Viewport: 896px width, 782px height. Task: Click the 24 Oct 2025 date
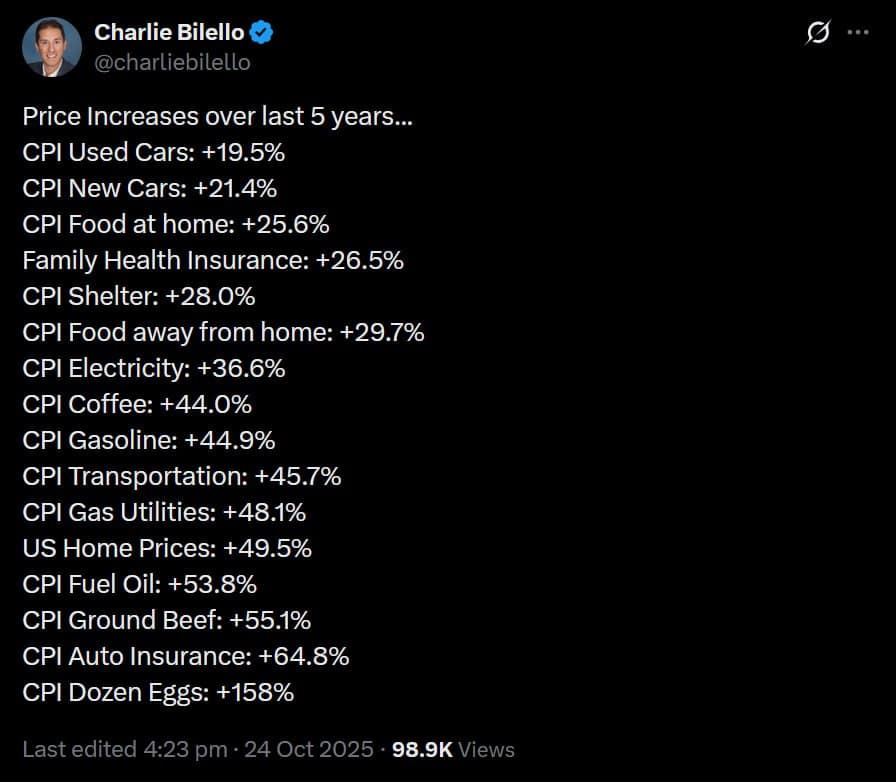click(x=322, y=749)
